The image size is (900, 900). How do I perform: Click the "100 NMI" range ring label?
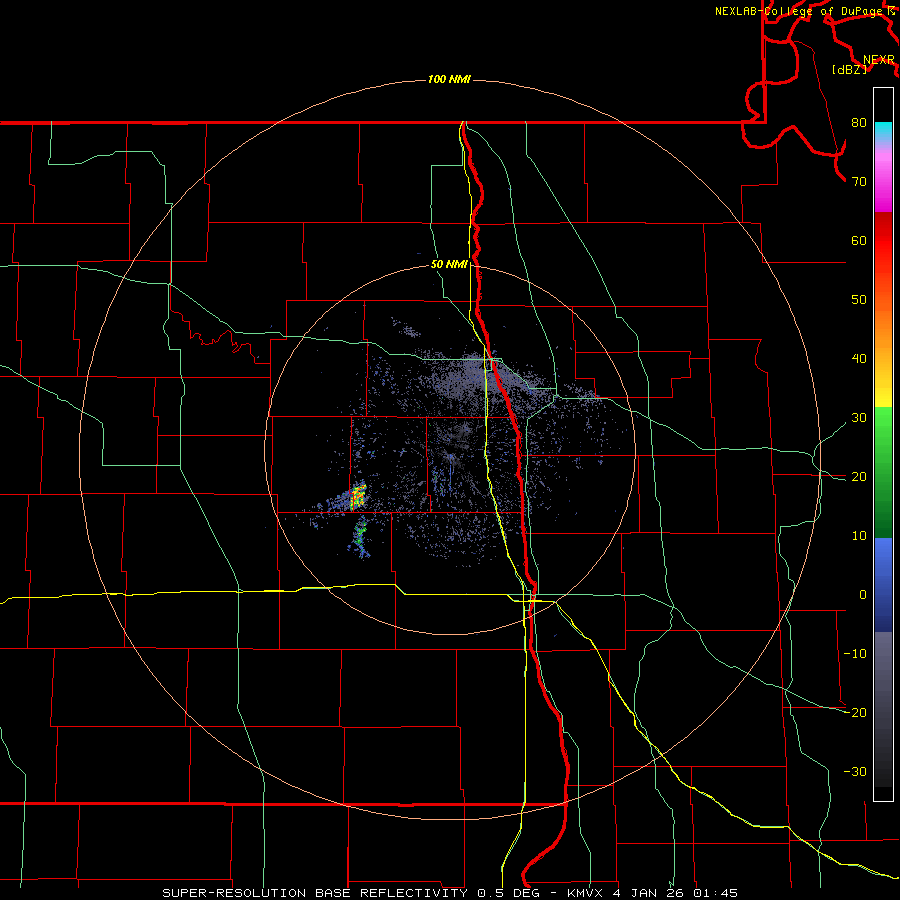[x=449, y=79]
